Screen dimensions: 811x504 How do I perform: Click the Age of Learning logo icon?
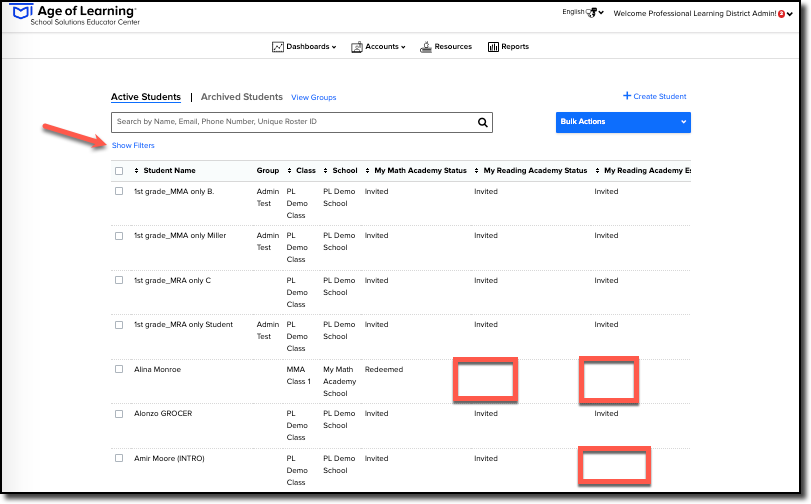pyautogui.click(x=22, y=11)
